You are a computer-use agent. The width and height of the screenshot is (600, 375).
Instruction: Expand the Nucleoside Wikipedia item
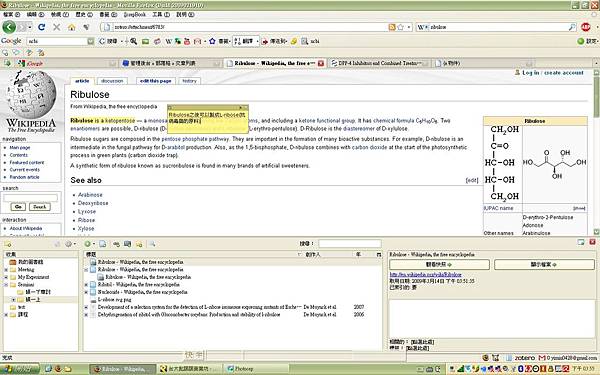coord(86,292)
